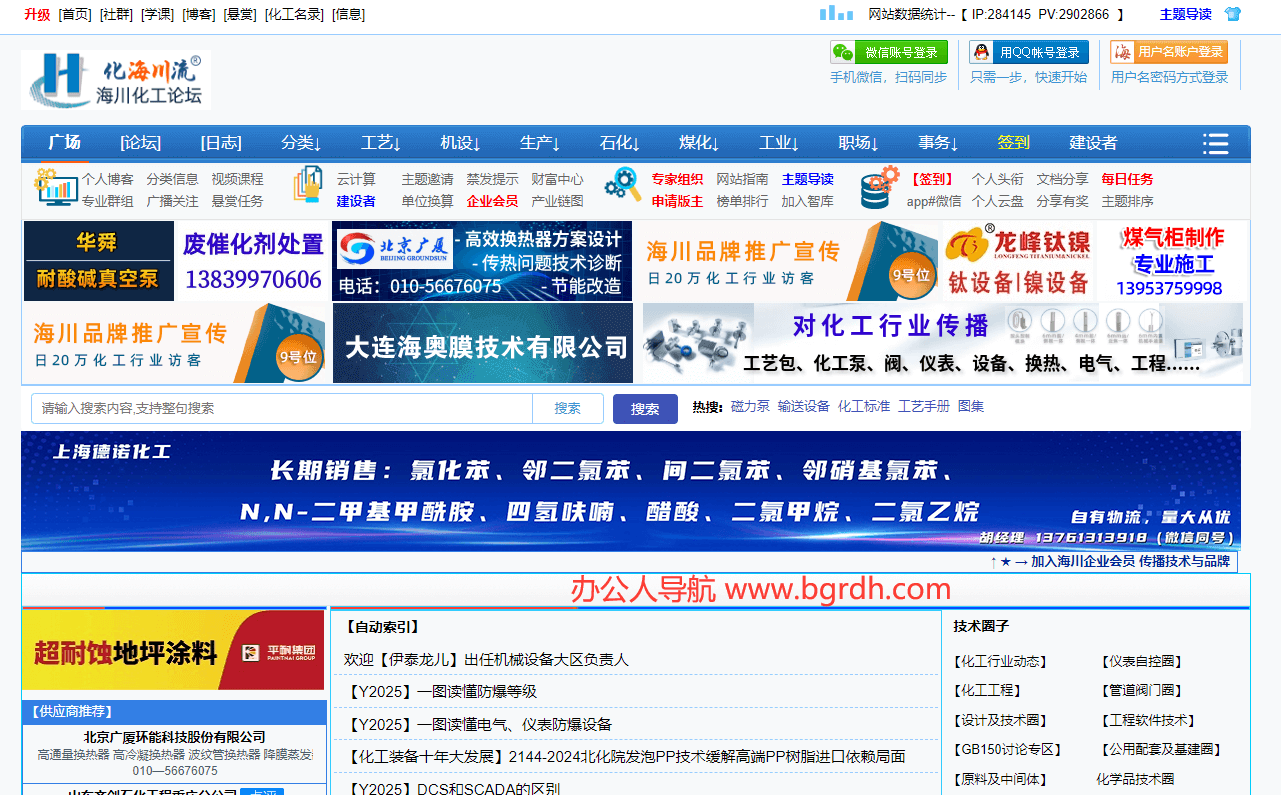Screen dimensions: 1281x795
Task: Click the chart monitor icon beside 个人博客
Action: click(x=56, y=187)
